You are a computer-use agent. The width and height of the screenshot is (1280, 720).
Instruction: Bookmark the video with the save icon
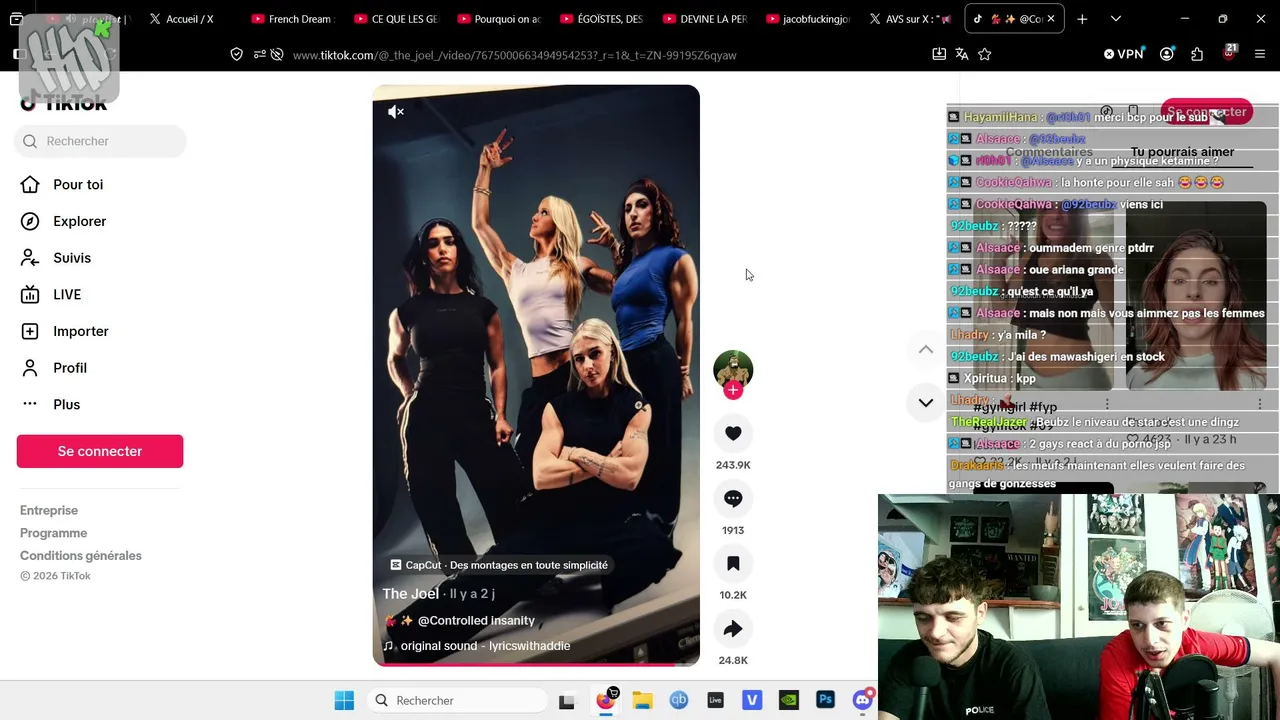(x=733, y=564)
